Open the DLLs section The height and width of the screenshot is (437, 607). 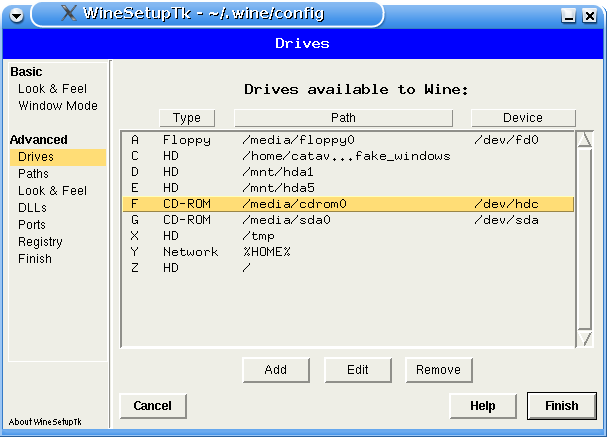[x=32, y=208]
